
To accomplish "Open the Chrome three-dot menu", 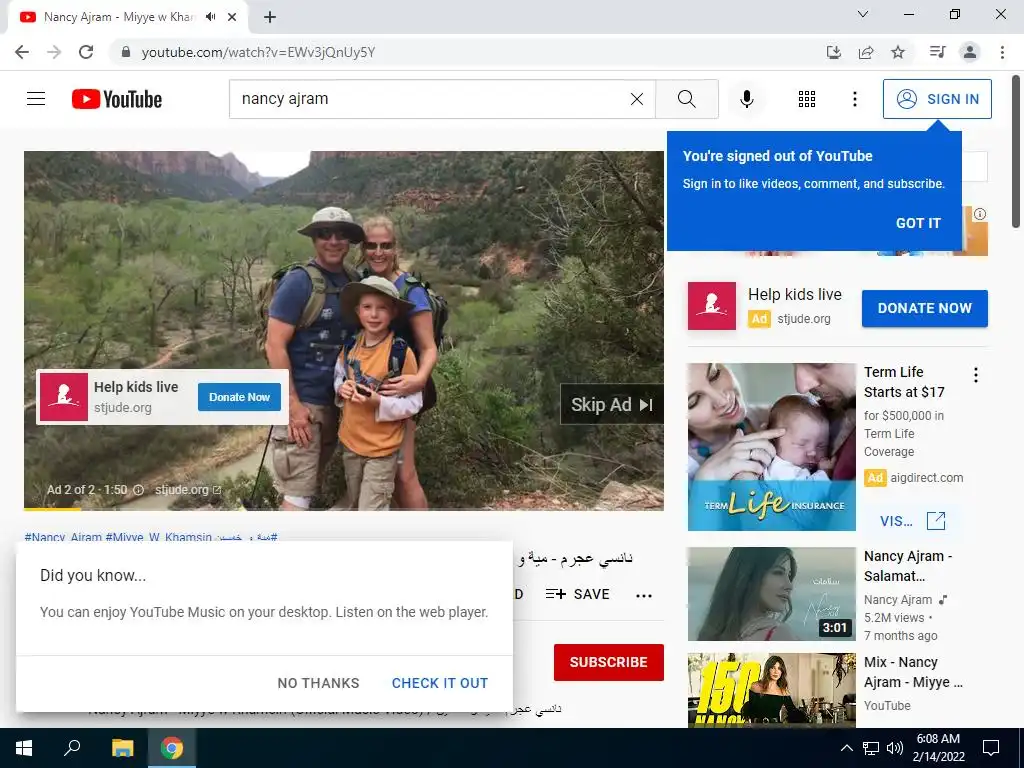I will coord(1002,52).
